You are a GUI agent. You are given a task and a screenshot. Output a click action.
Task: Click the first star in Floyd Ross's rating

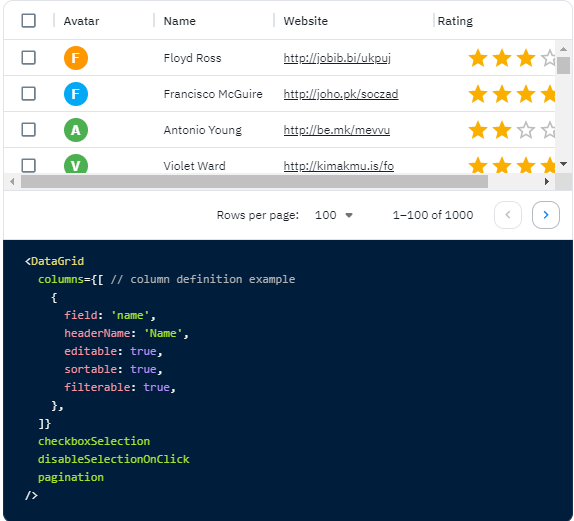[x=478, y=58]
